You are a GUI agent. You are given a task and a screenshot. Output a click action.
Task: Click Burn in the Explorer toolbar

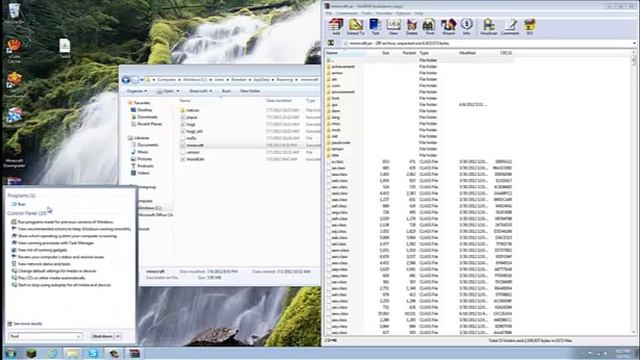coord(226,91)
